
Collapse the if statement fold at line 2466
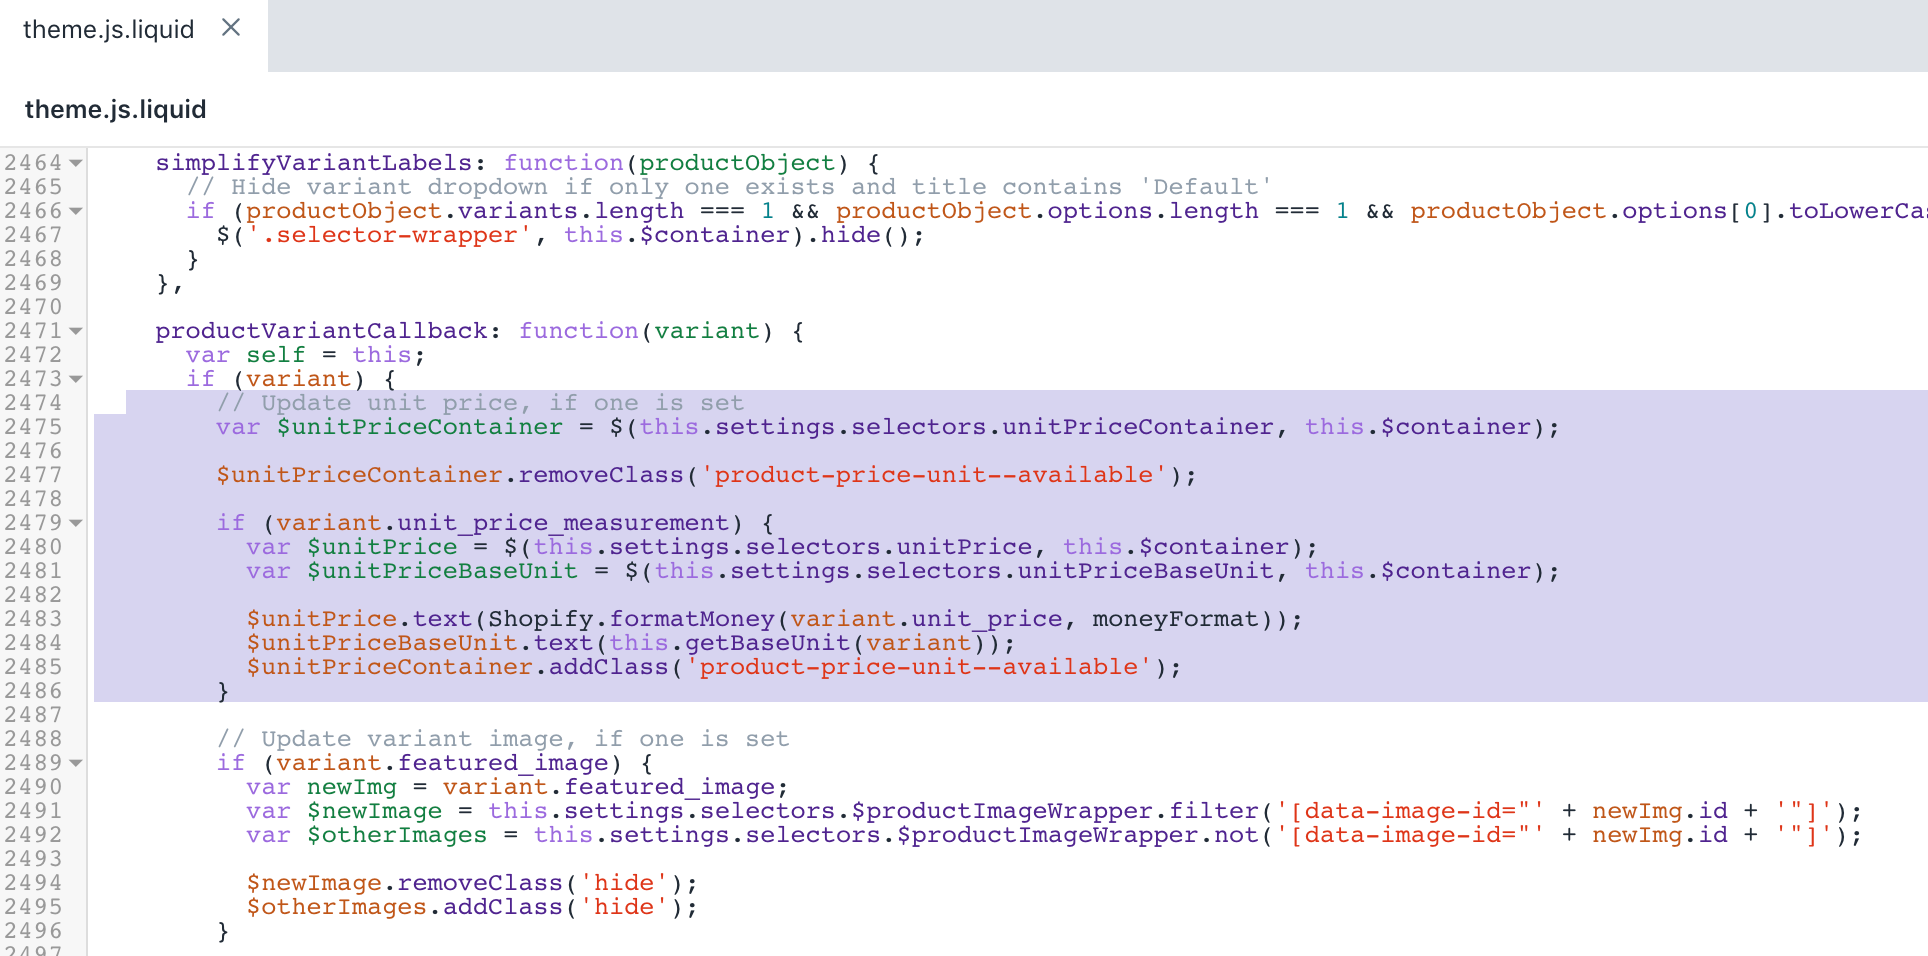[75, 210]
